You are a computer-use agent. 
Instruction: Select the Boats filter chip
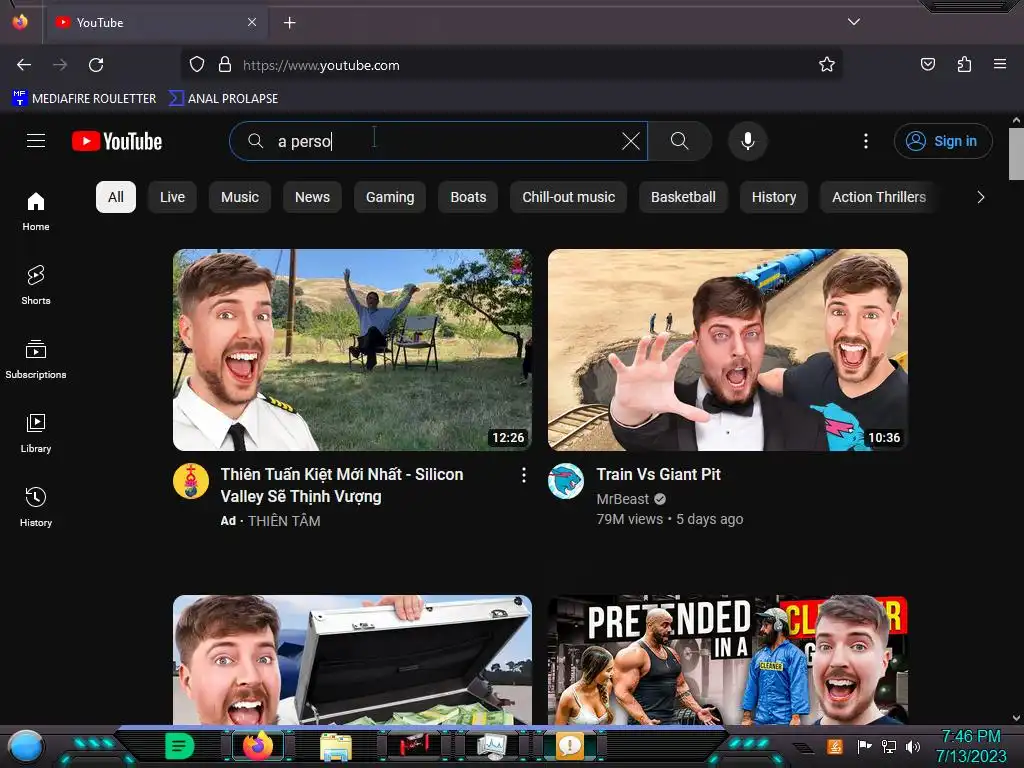click(468, 197)
